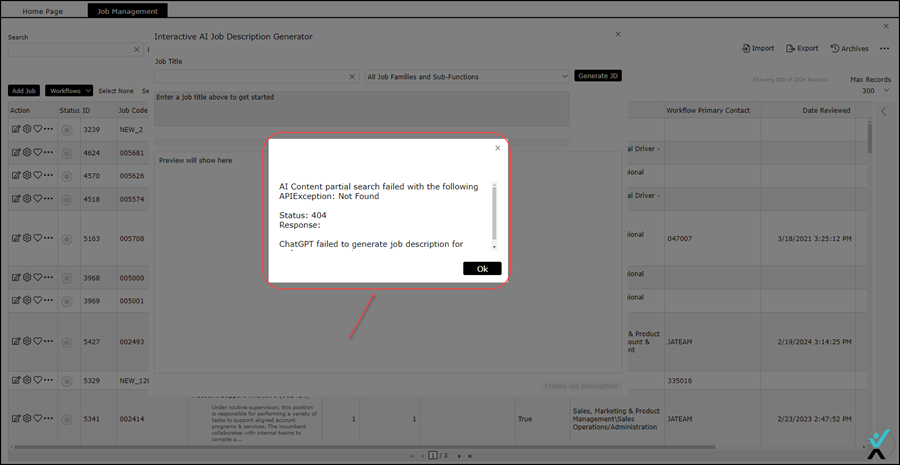
Task: Click the edit icon for job ID 3239
Action: (16, 129)
